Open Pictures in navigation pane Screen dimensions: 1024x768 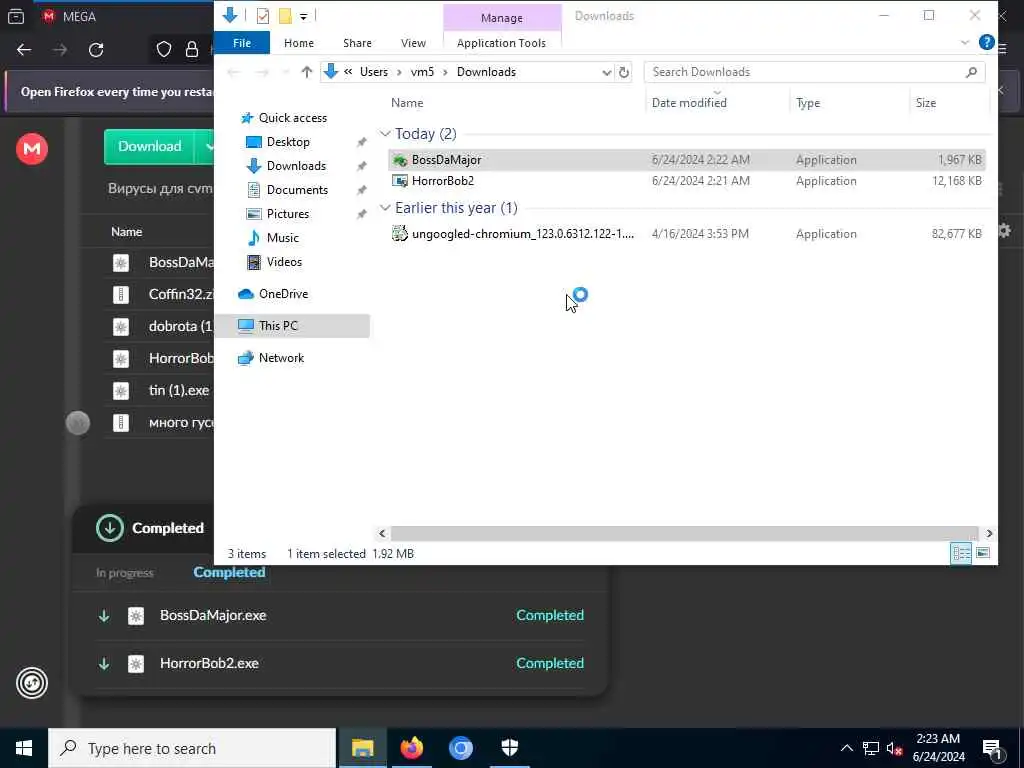tap(287, 214)
